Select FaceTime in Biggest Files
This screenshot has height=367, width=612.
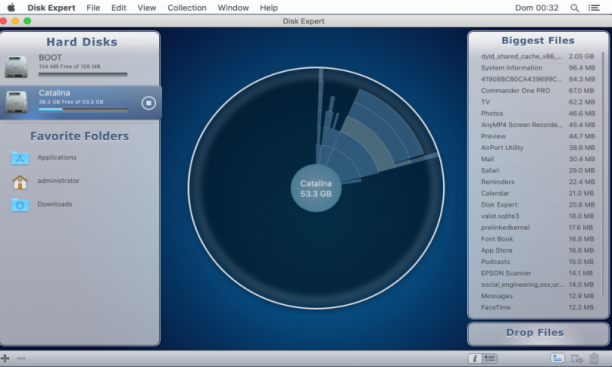coord(538,307)
